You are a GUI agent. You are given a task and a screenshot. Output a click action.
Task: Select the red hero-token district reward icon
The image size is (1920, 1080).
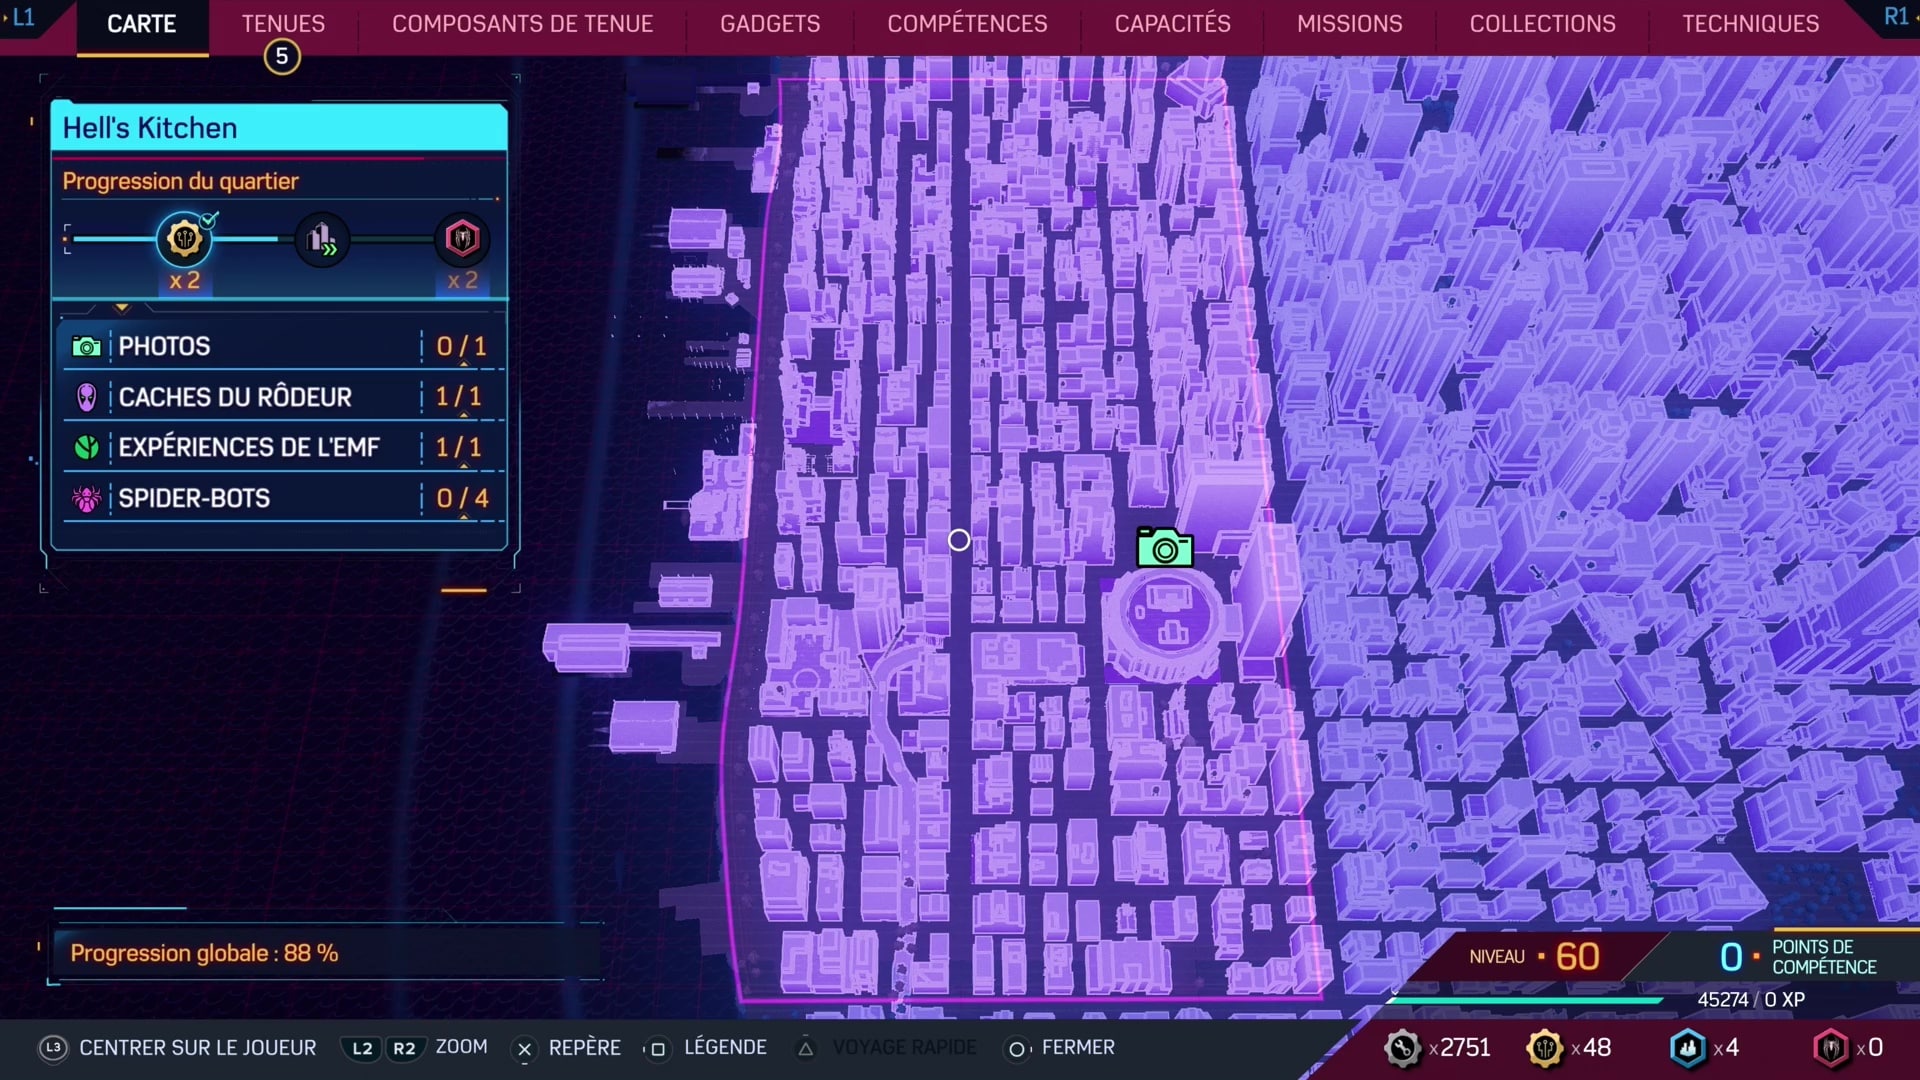(462, 239)
